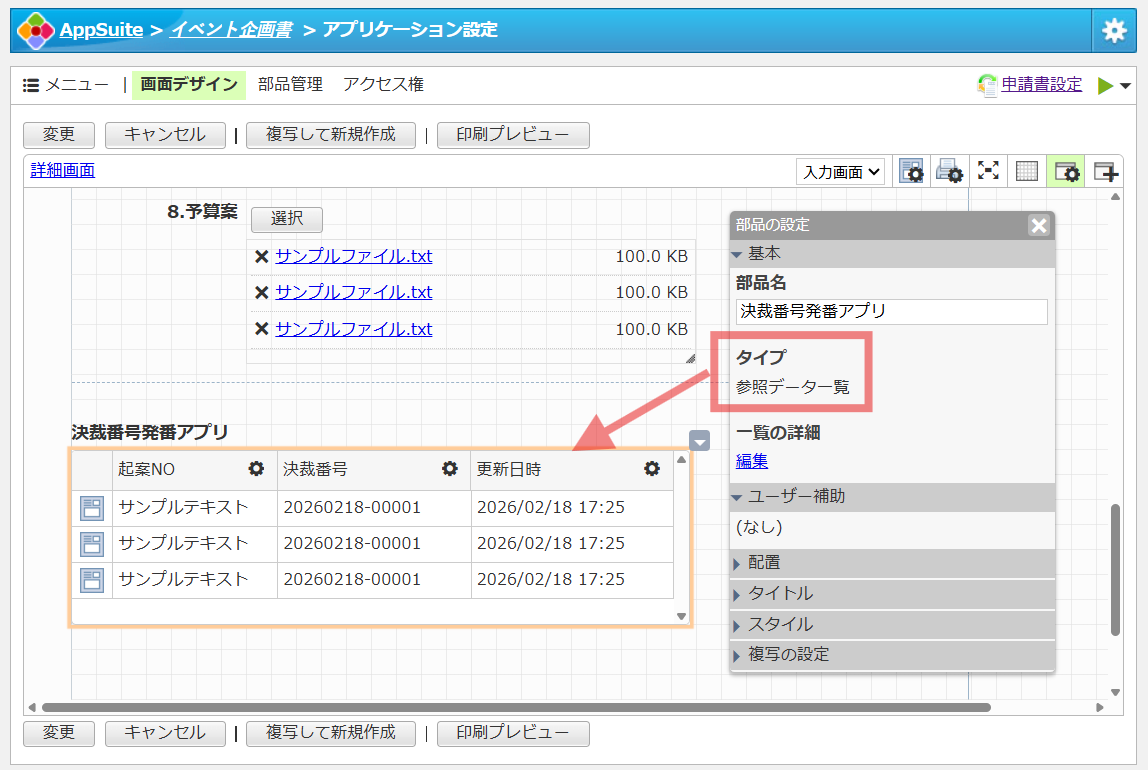Screen dimensions: 1148x770
Task: Click the 部品名 text field
Action: click(891, 311)
